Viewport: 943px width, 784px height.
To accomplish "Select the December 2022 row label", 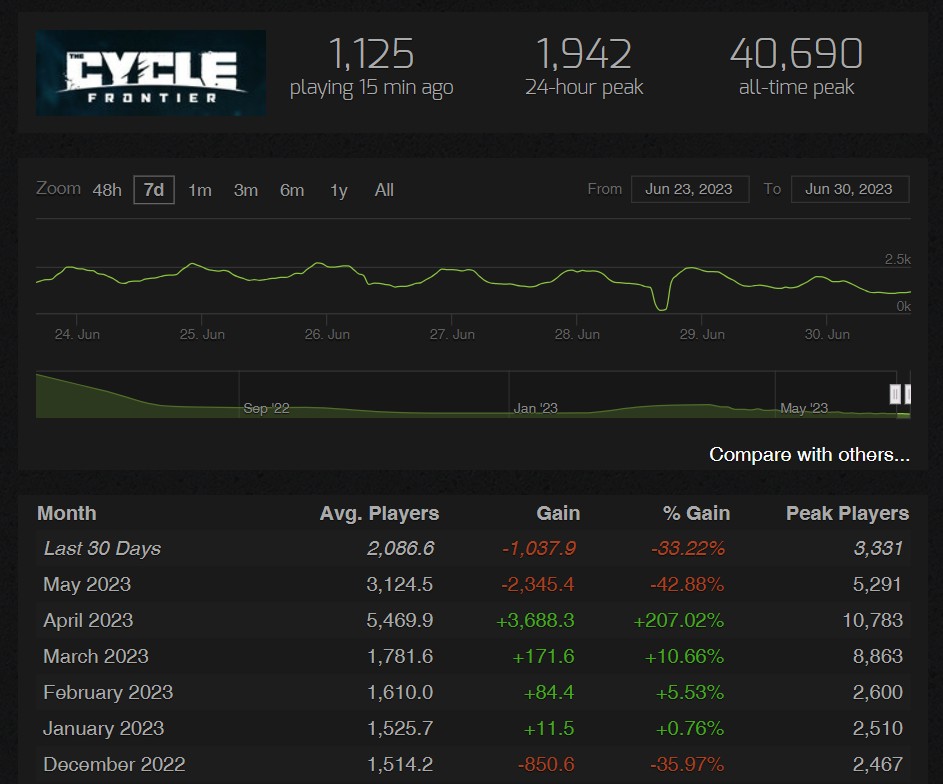I will 114,764.
